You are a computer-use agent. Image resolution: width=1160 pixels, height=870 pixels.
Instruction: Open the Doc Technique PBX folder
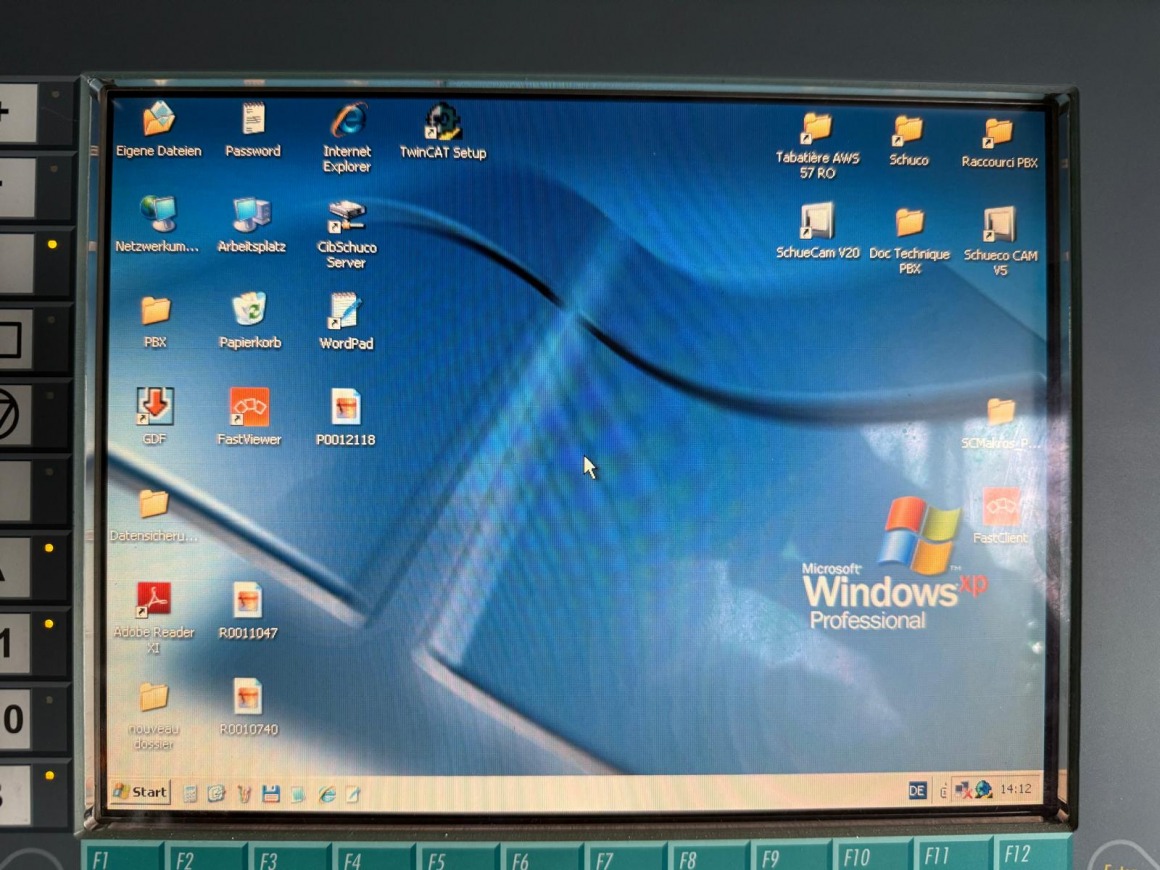(909, 223)
